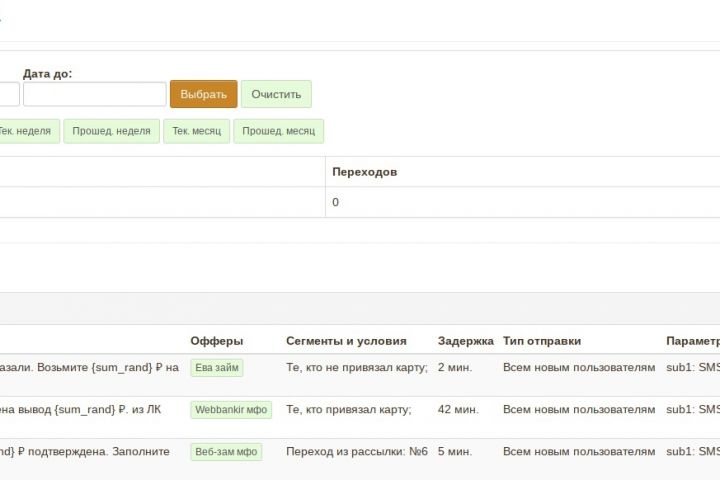The height and width of the screenshot is (480, 720).
Task: Click the 2 мин. delay cell
Action: point(455,367)
